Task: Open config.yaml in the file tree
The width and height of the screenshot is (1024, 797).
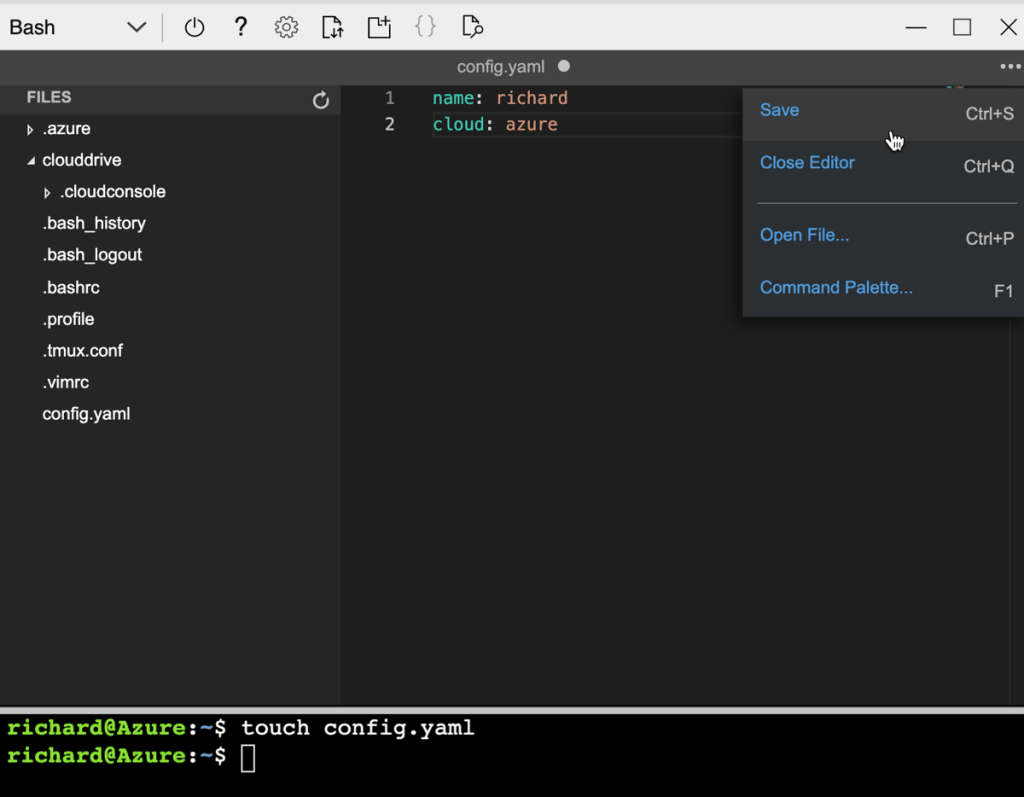Action: (x=86, y=414)
